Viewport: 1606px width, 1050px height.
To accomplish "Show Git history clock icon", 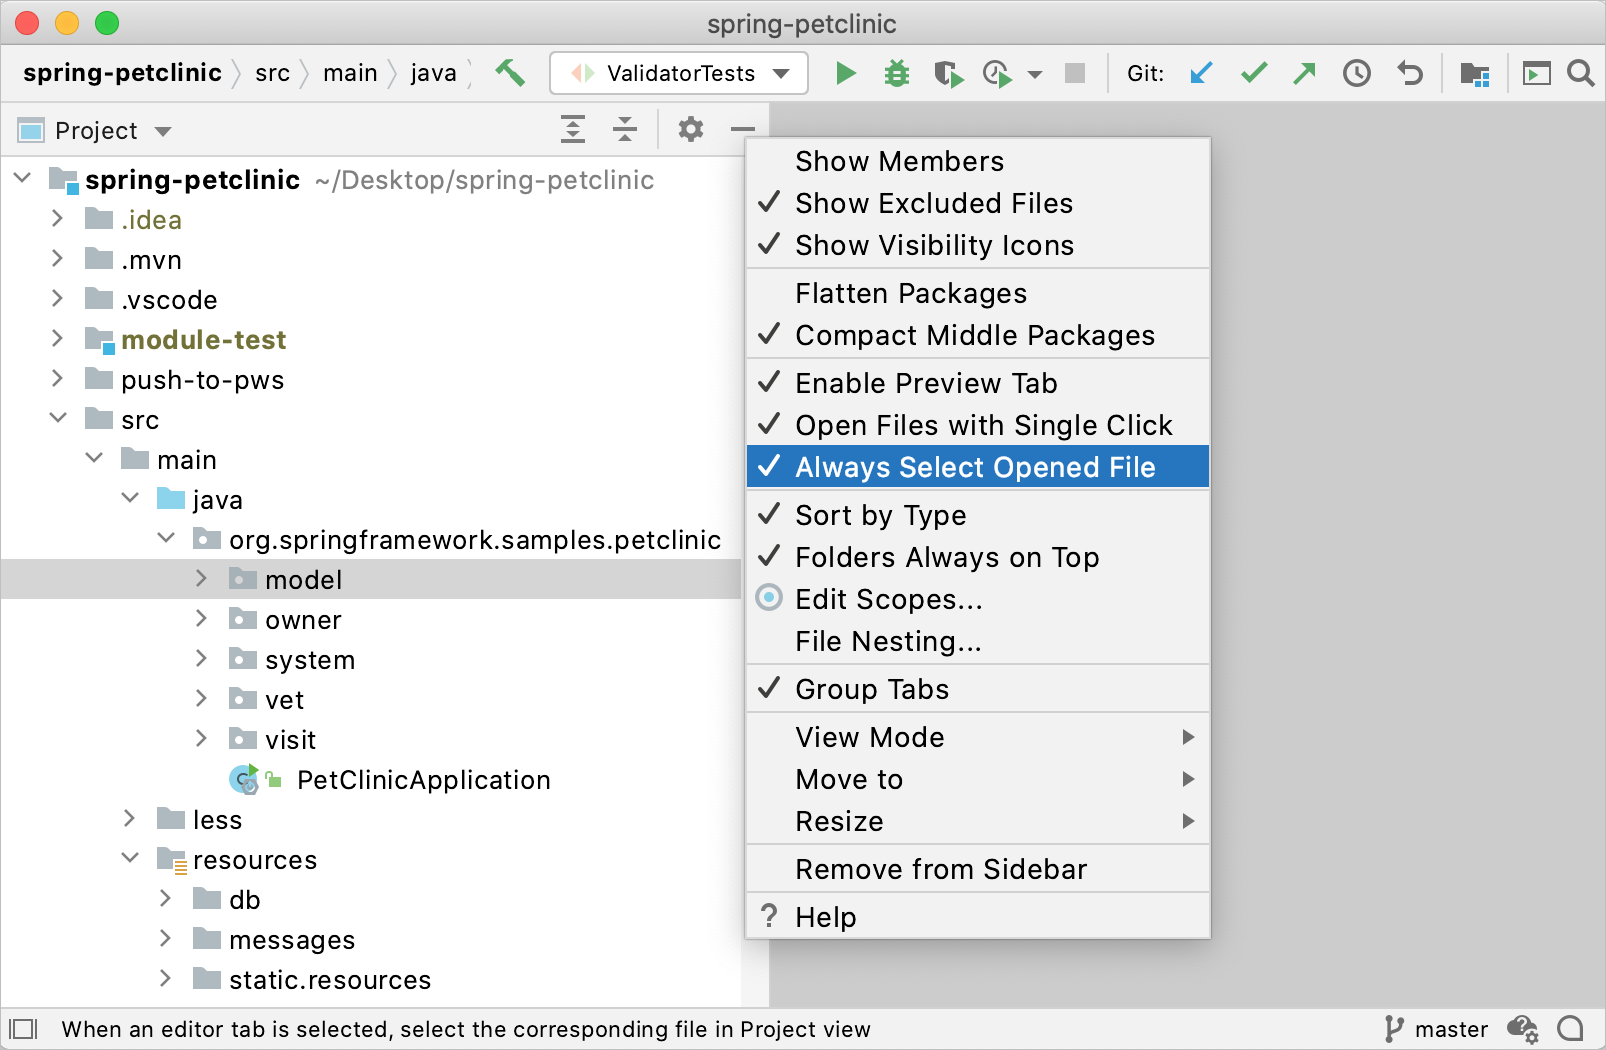I will [1357, 73].
